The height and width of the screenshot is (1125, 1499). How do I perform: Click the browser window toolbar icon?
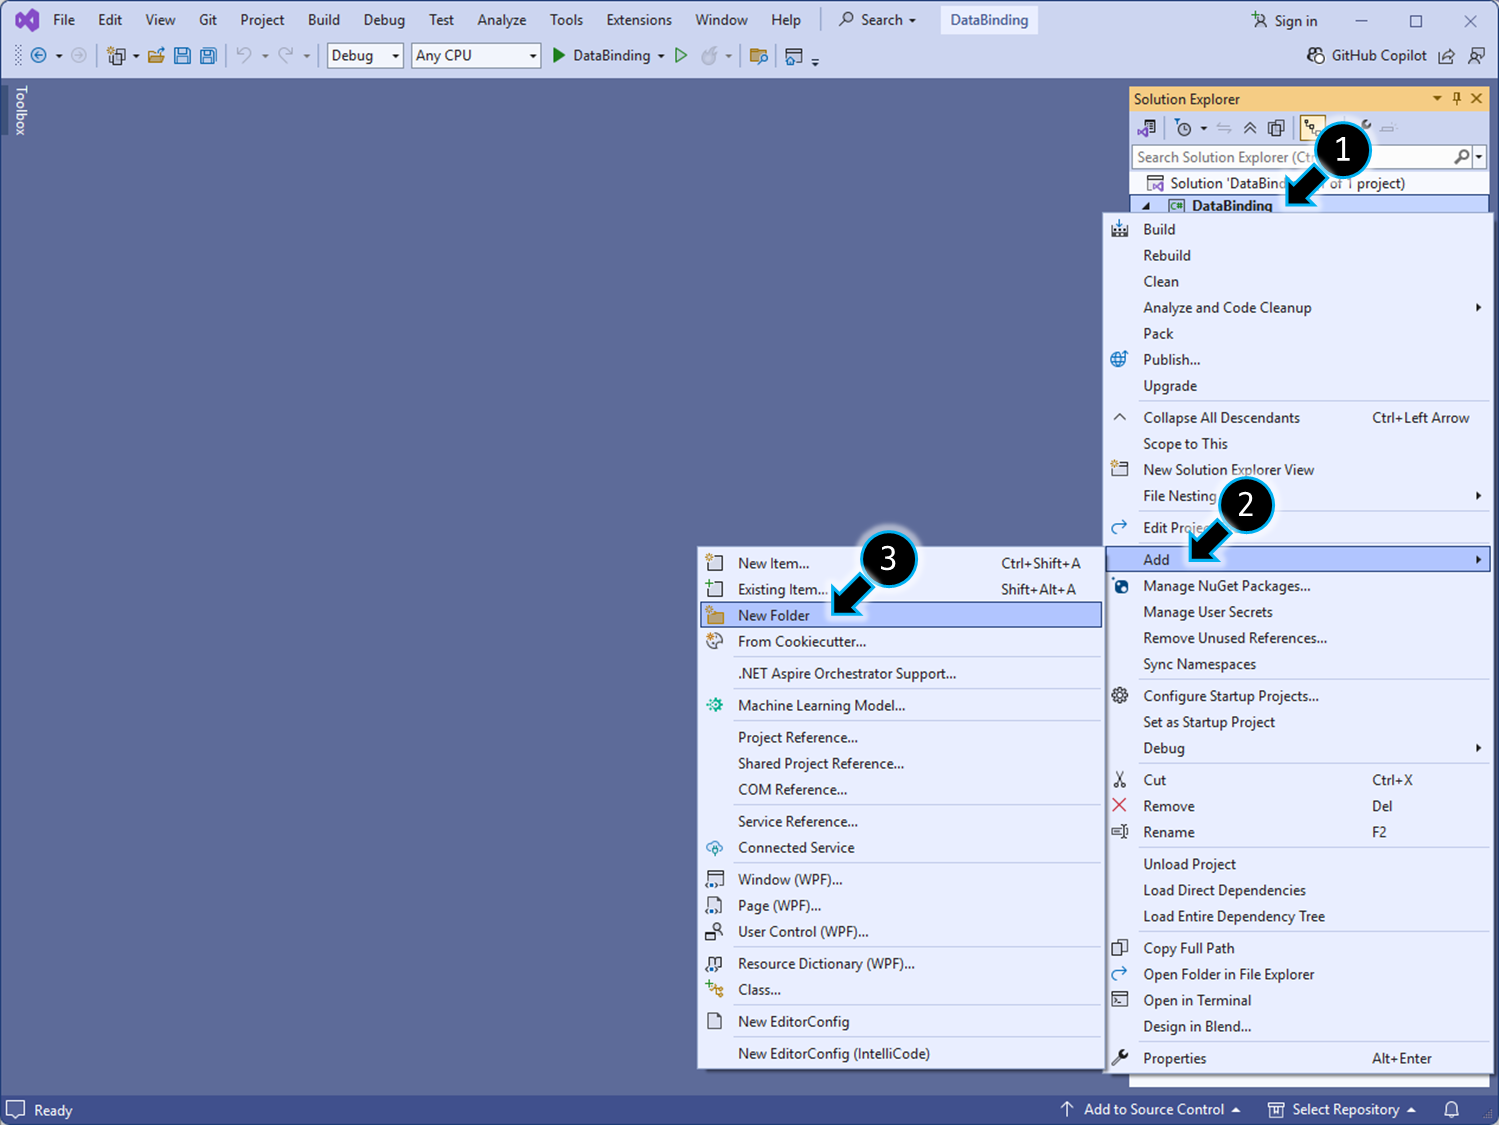point(794,56)
